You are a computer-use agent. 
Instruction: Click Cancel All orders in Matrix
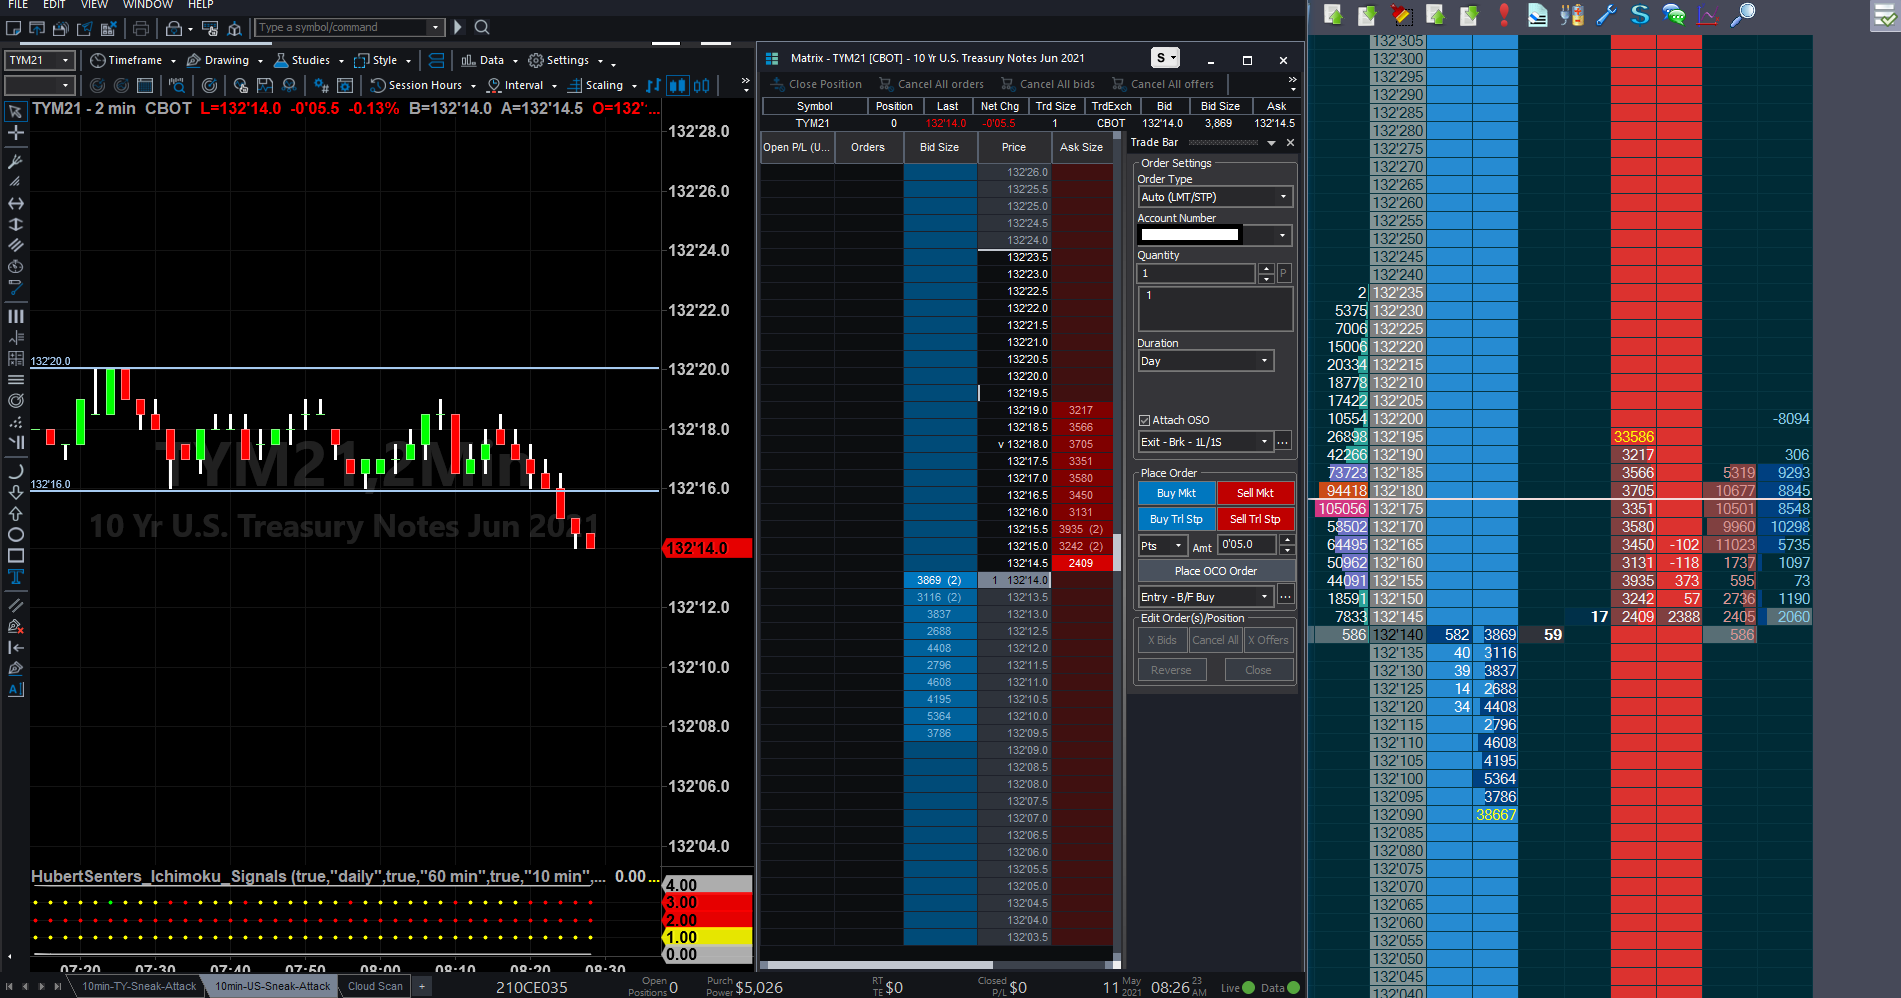coord(931,84)
